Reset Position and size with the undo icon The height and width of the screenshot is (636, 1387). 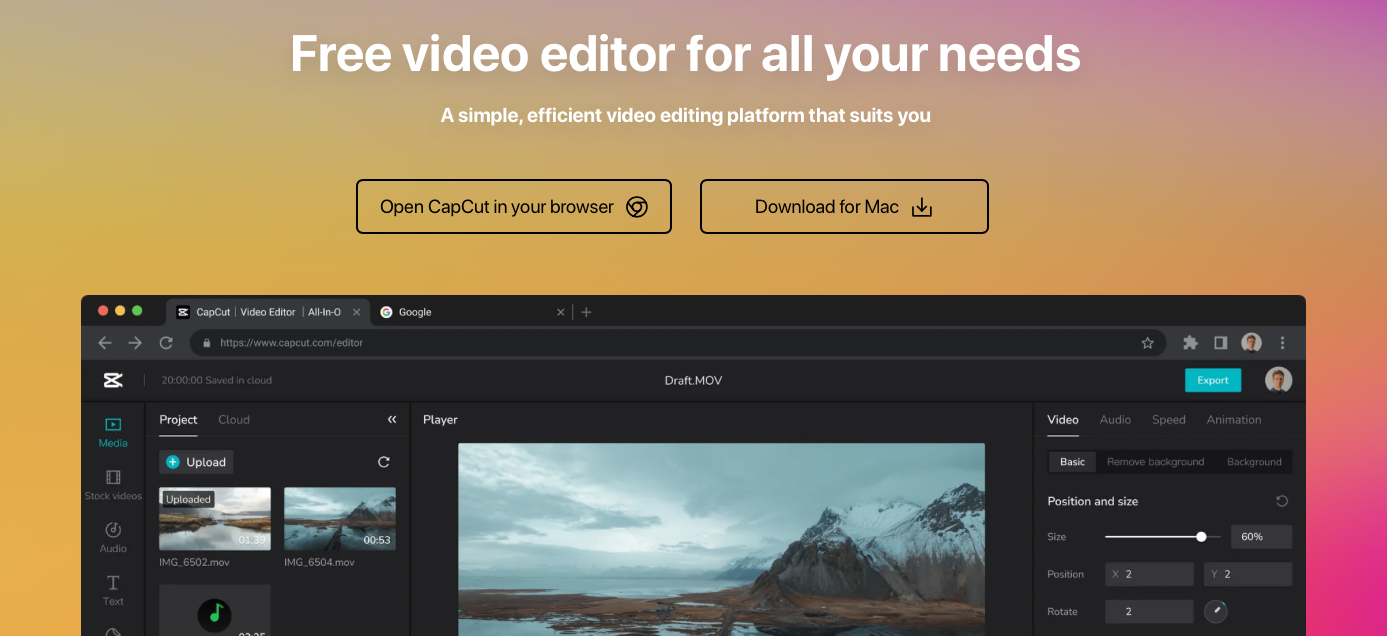pos(1282,501)
